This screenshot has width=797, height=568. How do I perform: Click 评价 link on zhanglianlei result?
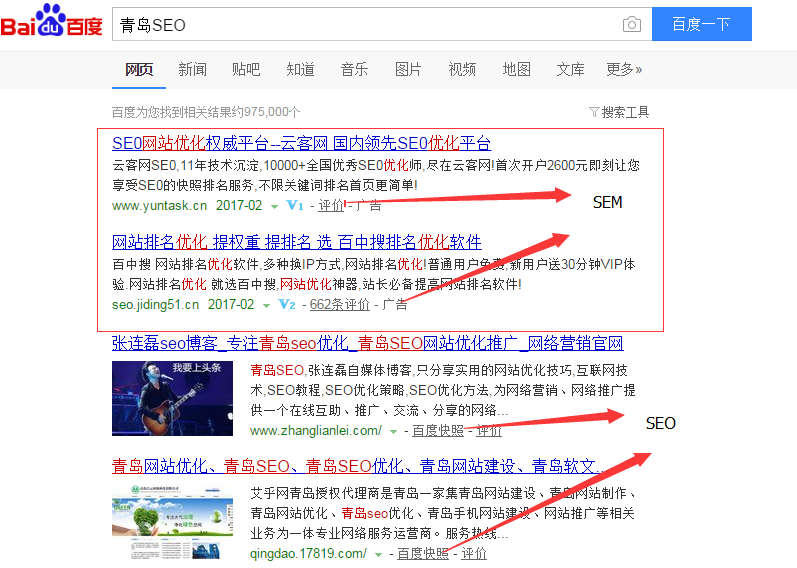(489, 431)
